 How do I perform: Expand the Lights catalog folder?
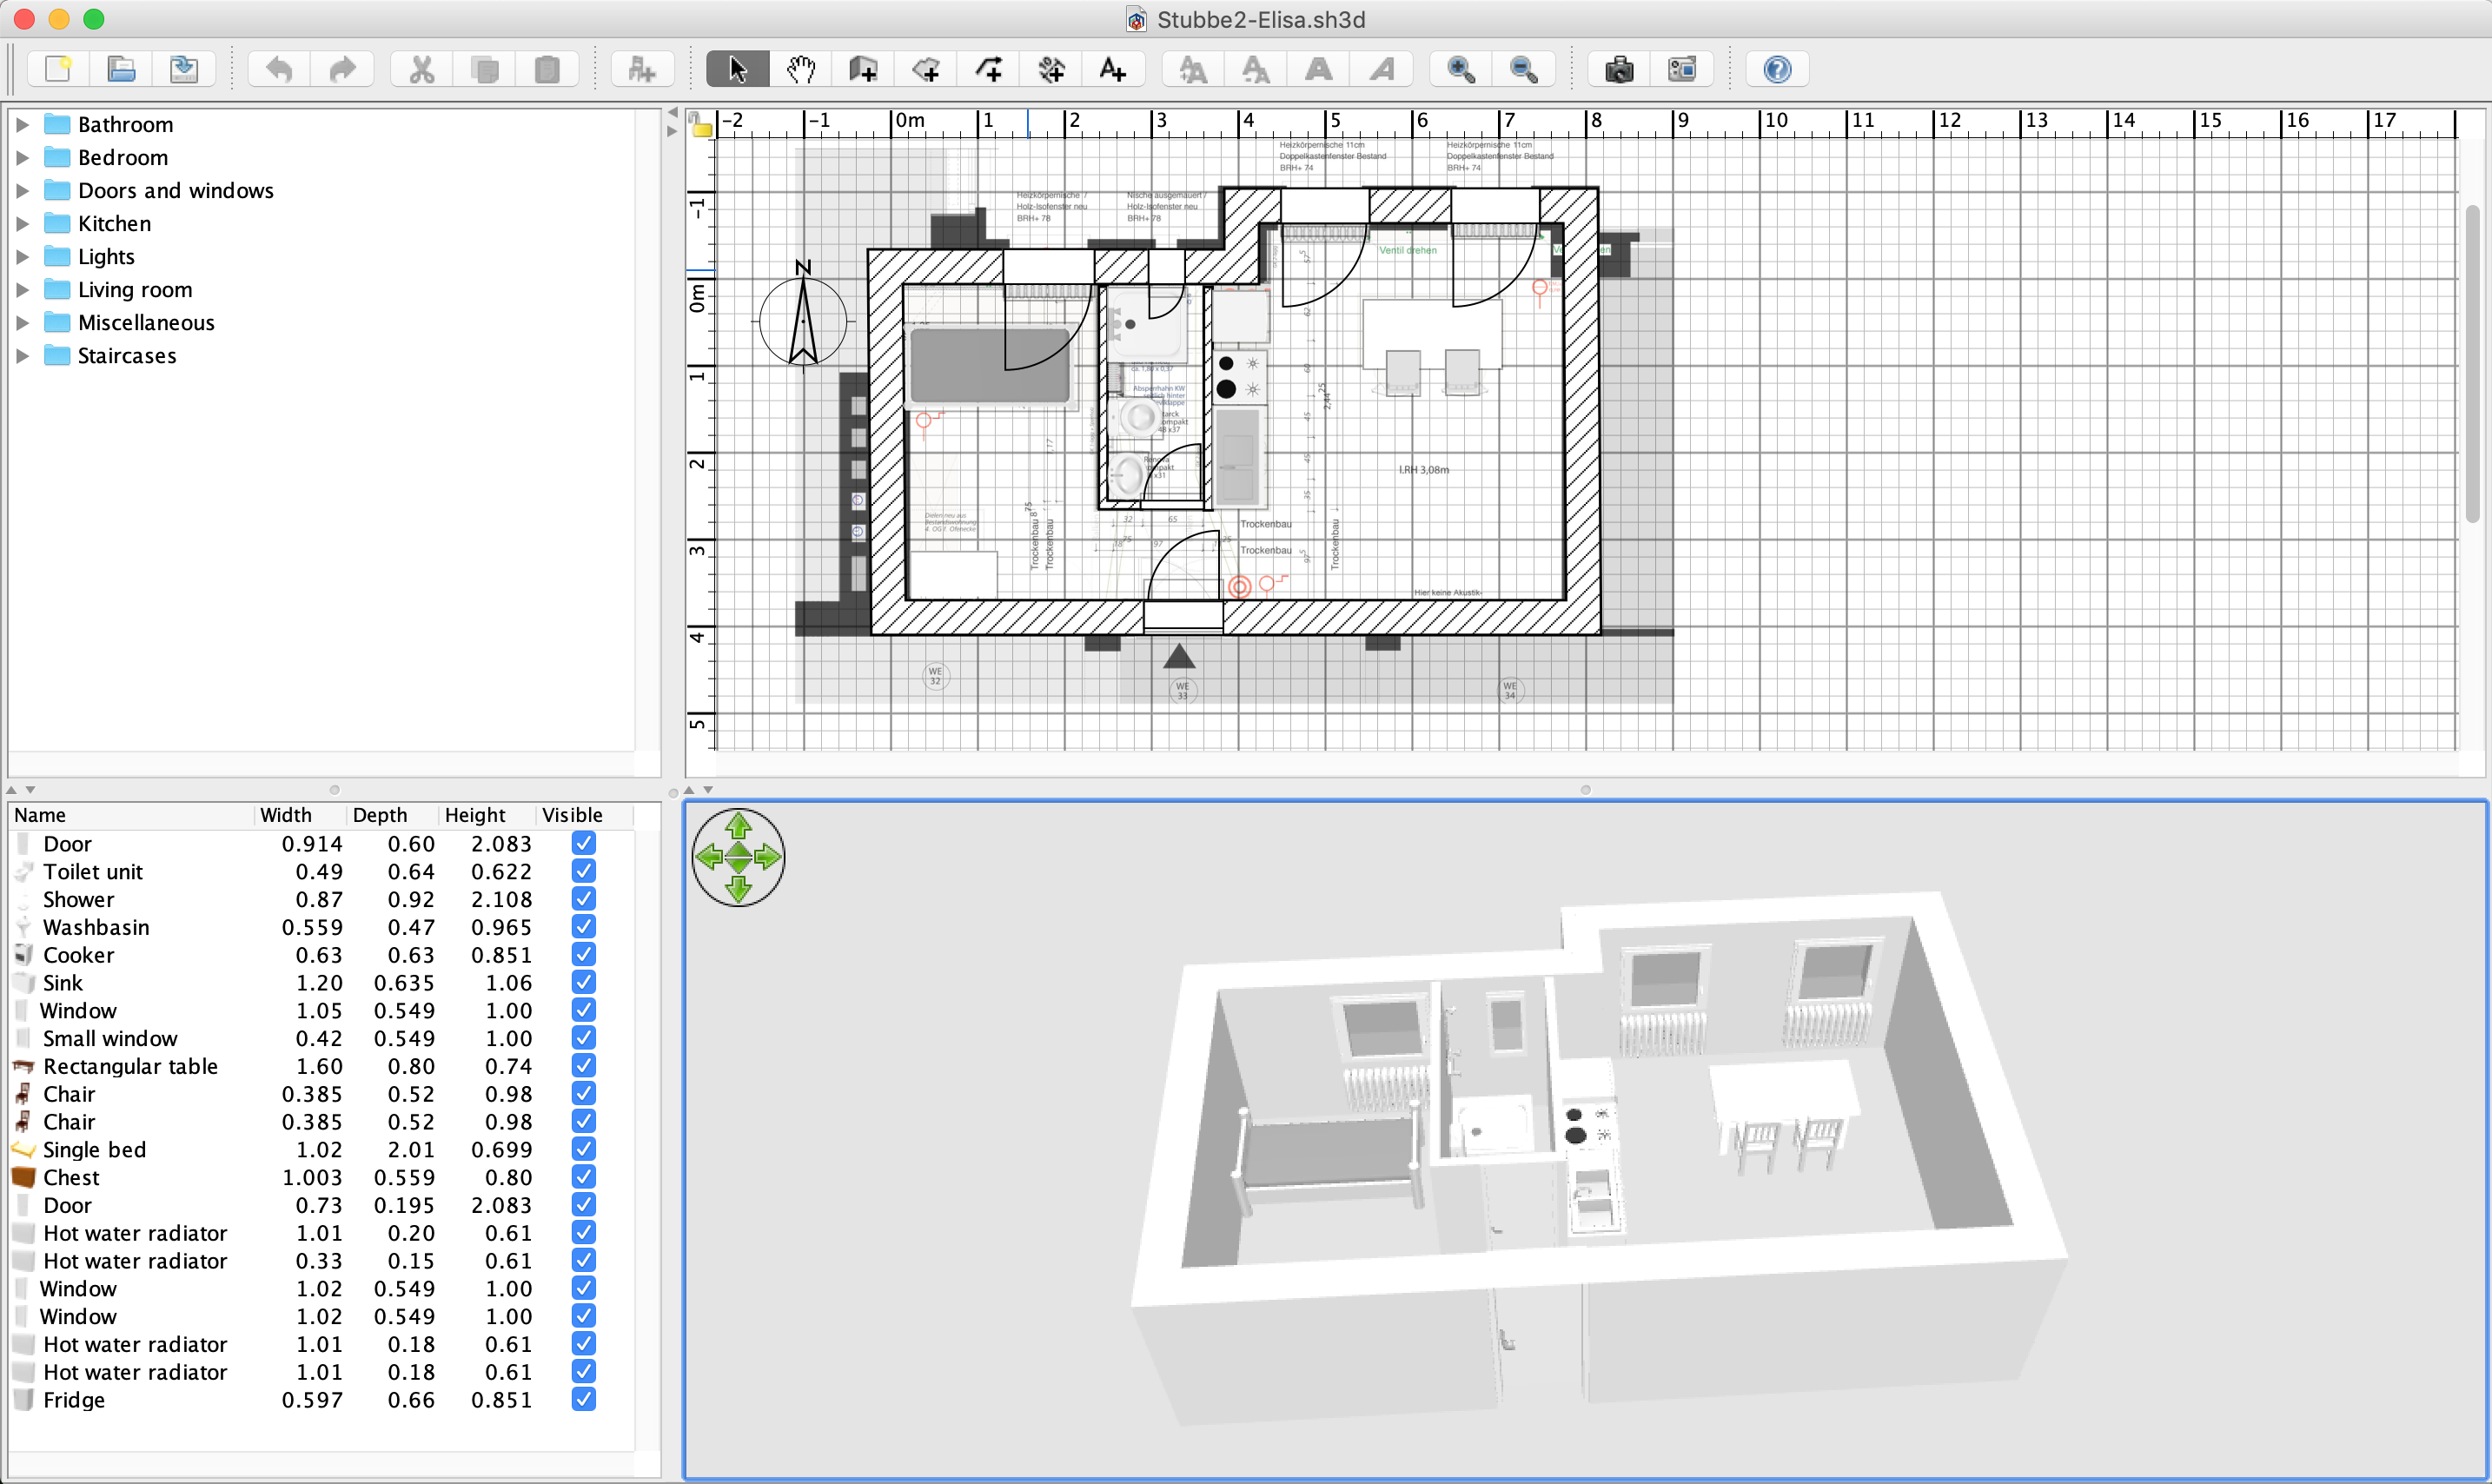tap(22, 256)
